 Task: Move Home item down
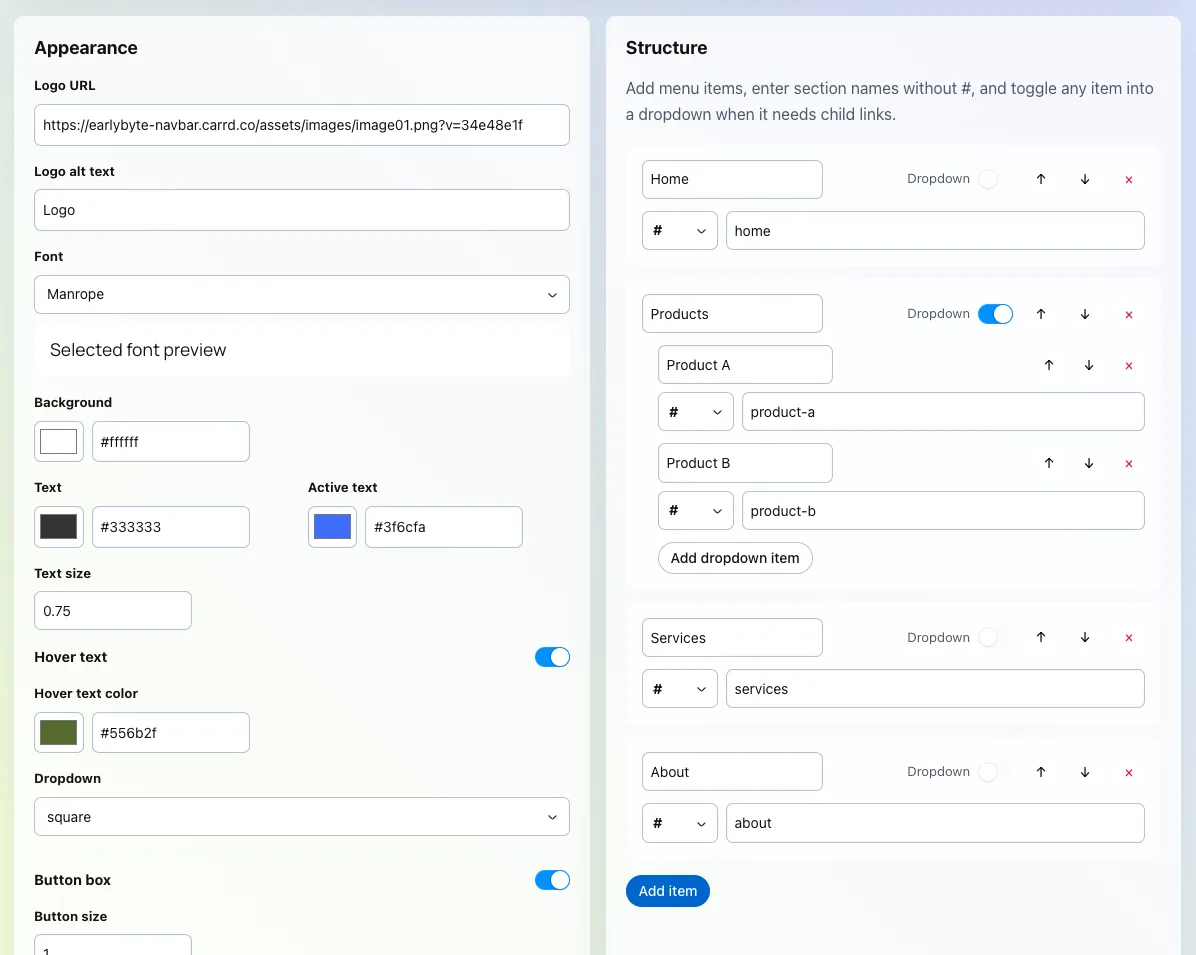[1085, 179]
